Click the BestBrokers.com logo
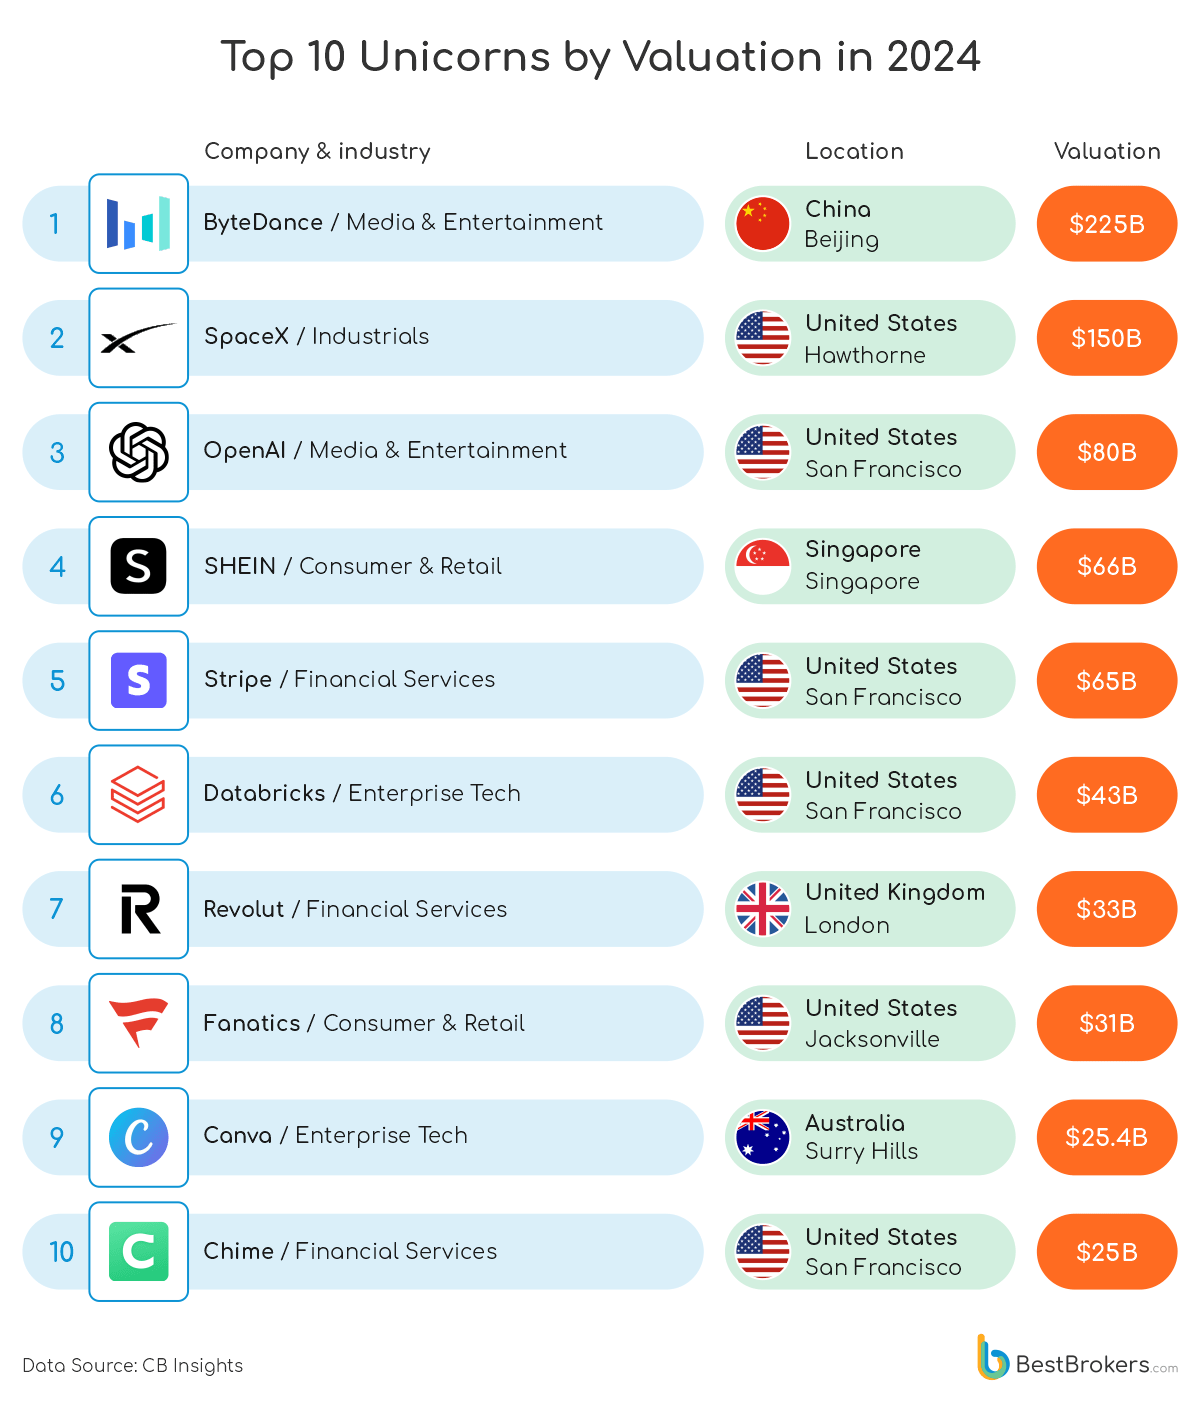 1077,1358
